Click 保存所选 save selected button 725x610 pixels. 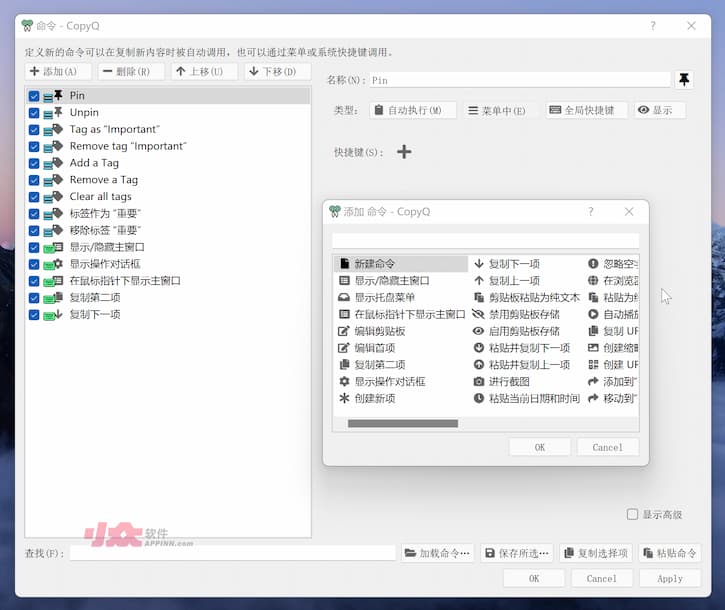pos(517,553)
